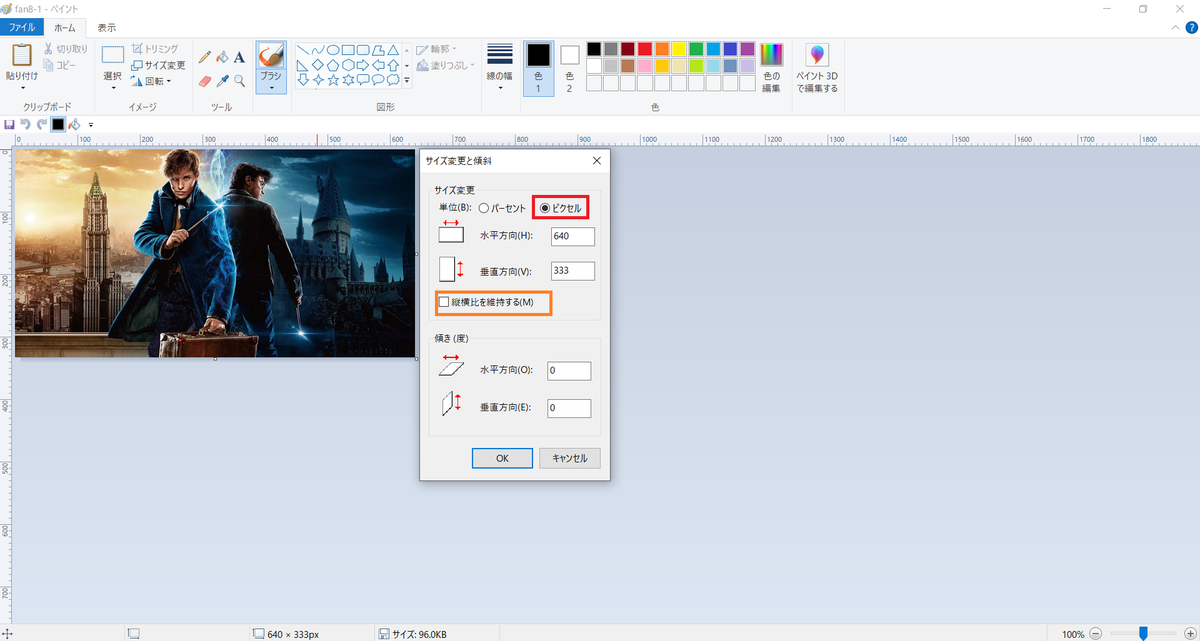Choose the Right arrow shape
Screen dimensions: 1200x641
click(x=363, y=64)
